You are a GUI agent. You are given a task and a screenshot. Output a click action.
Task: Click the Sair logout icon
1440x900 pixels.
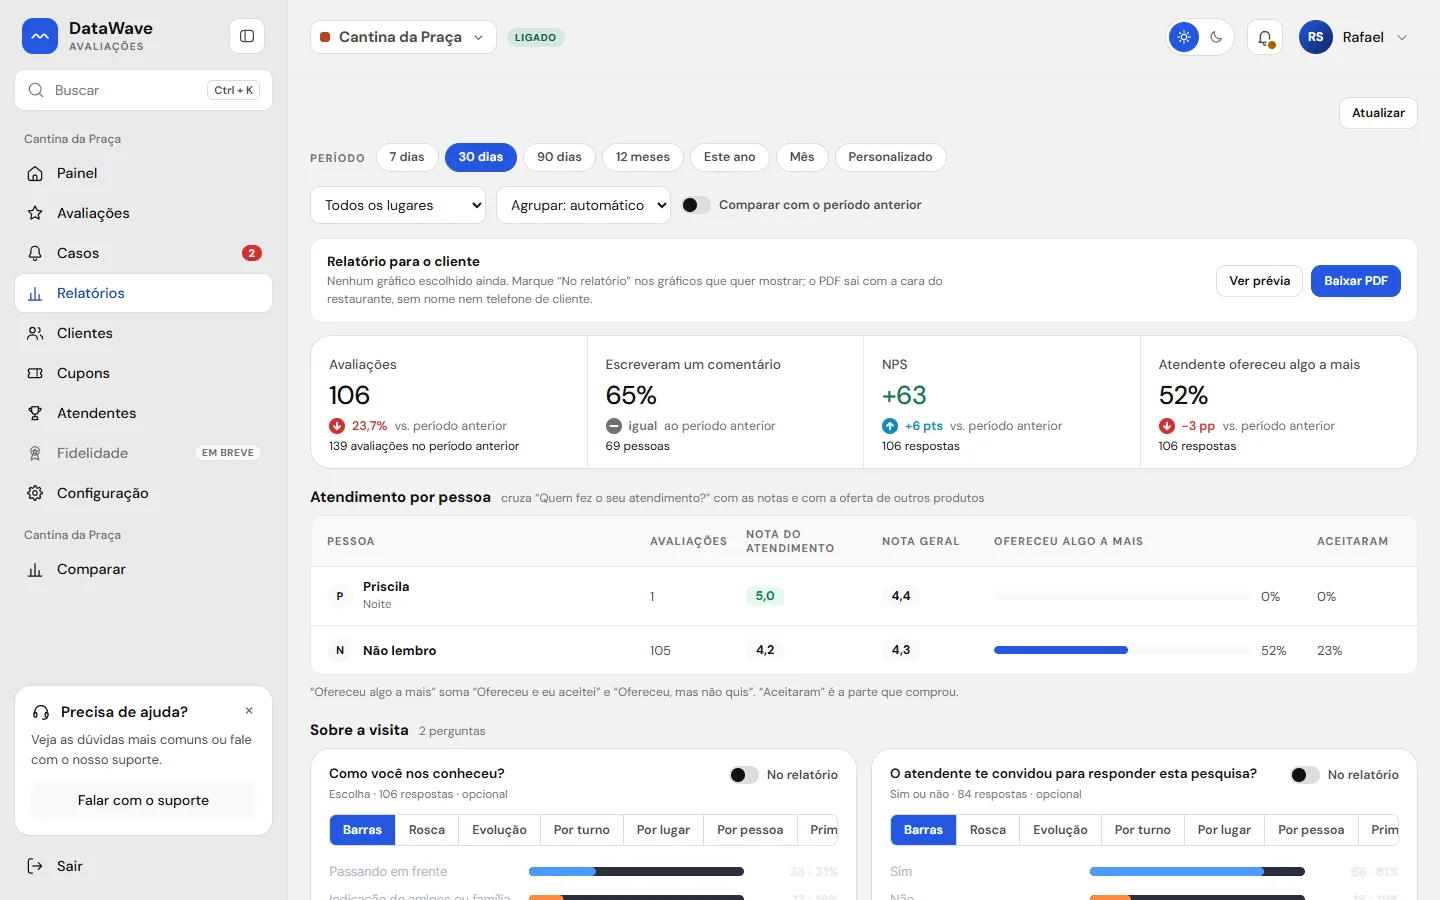(x=35, y=866)
